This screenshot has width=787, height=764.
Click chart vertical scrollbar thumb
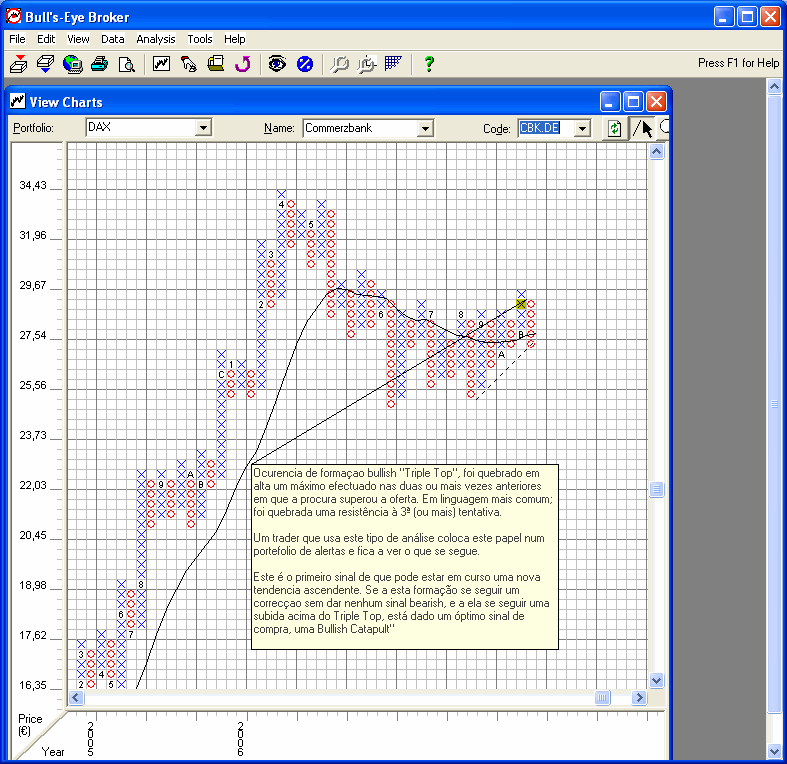coord(657,488)
